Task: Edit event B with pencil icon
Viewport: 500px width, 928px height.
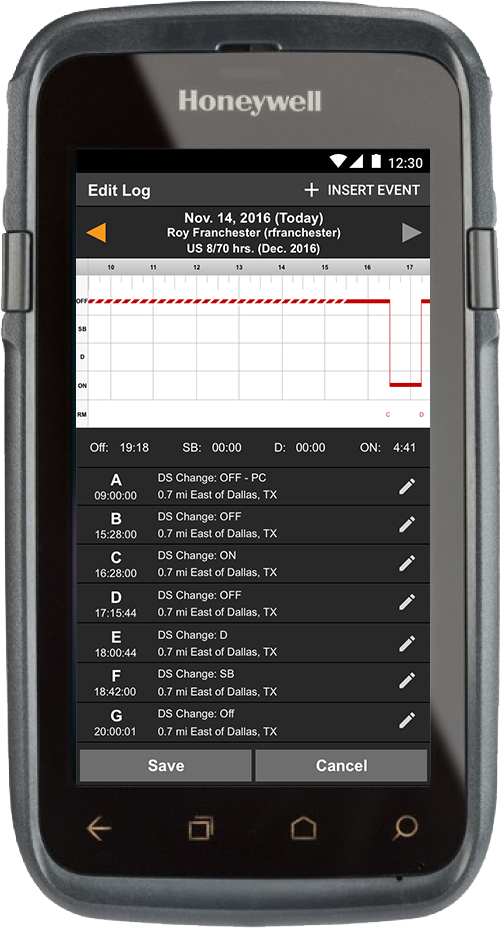Action: pyautogui.click(x=407, y=524)
